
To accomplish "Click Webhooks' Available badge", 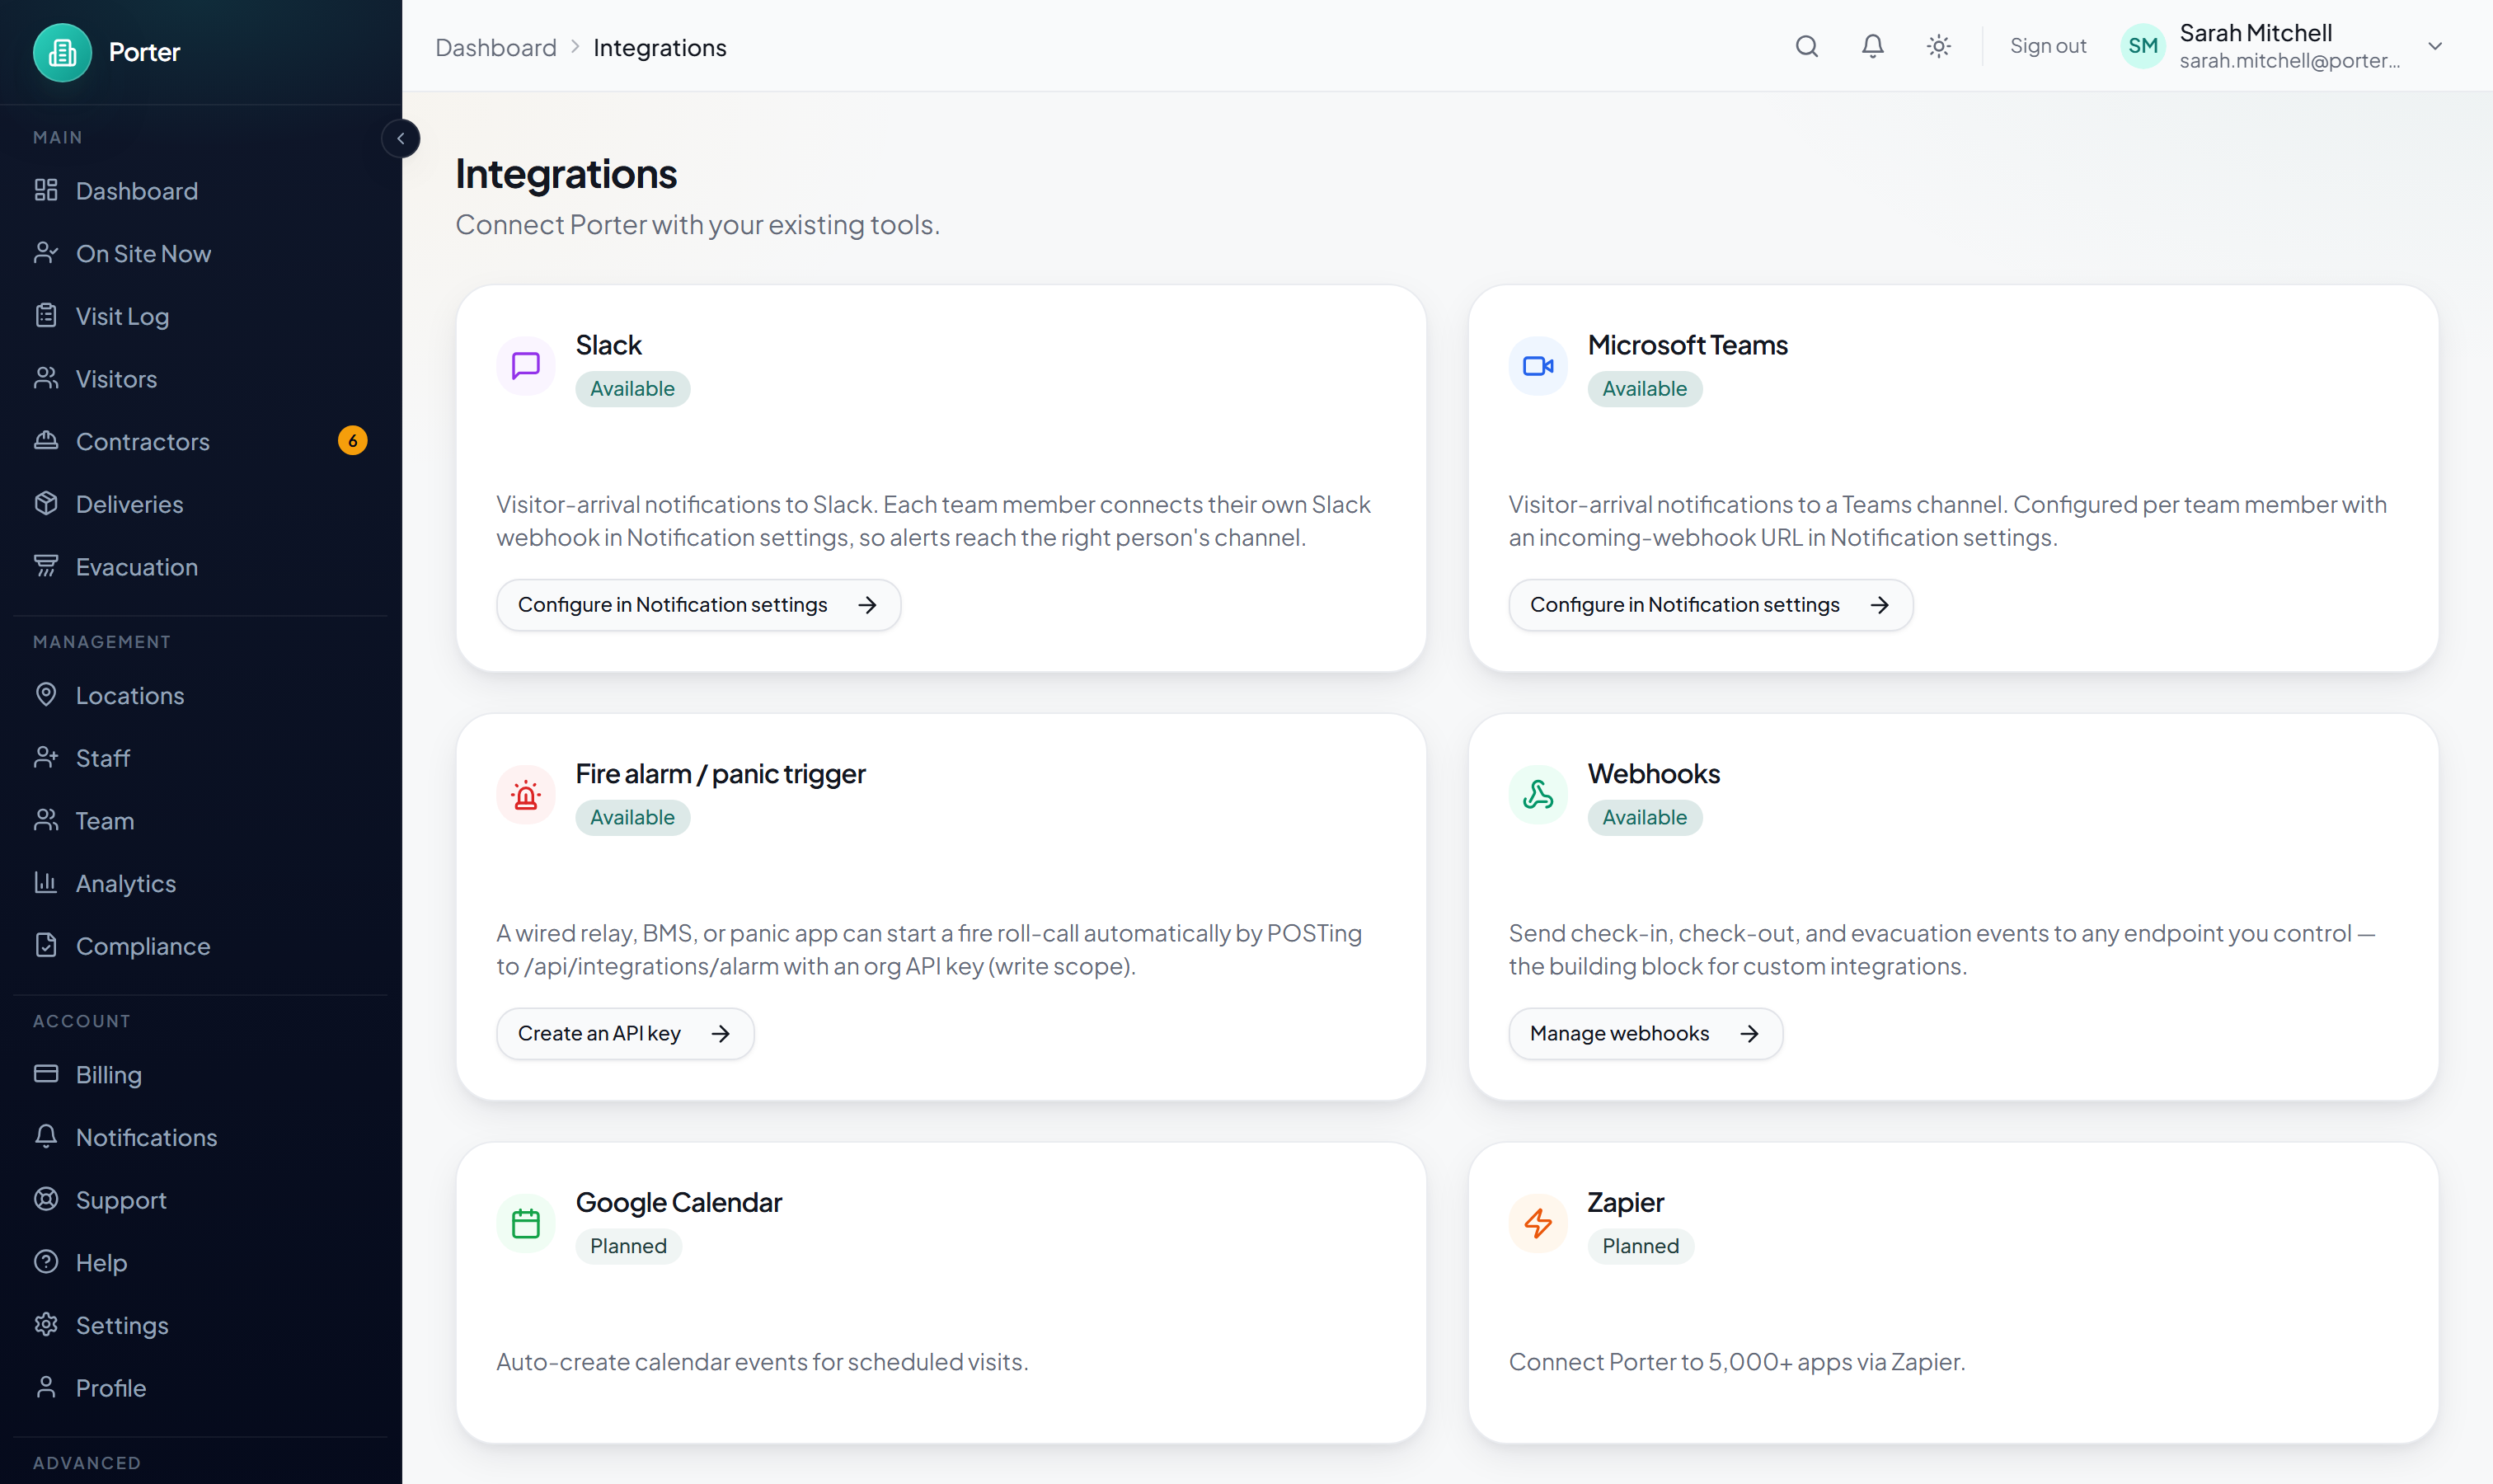I will click(1644, 818).
